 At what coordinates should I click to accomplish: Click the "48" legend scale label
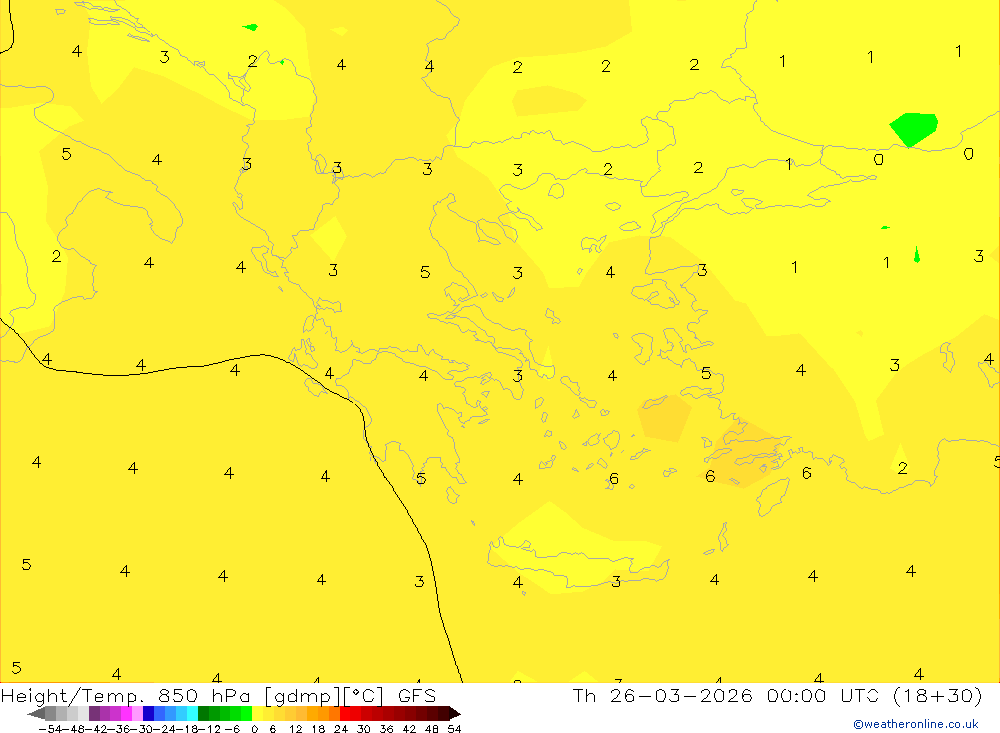click(x=432, y=729)
